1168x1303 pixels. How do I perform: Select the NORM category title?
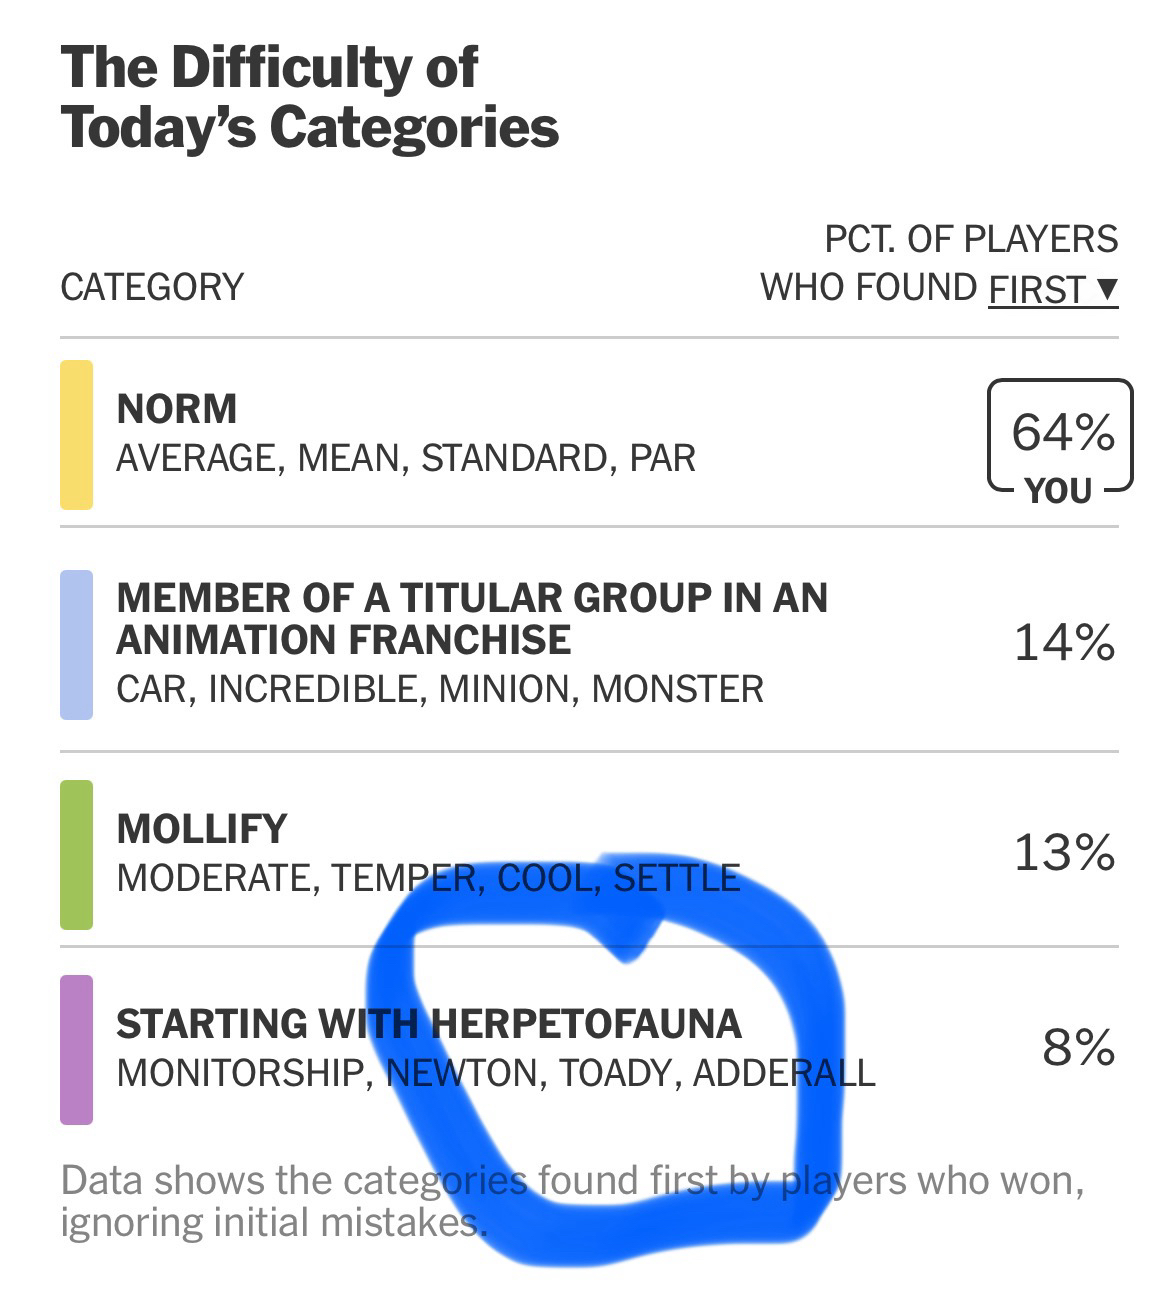[177, 409]
